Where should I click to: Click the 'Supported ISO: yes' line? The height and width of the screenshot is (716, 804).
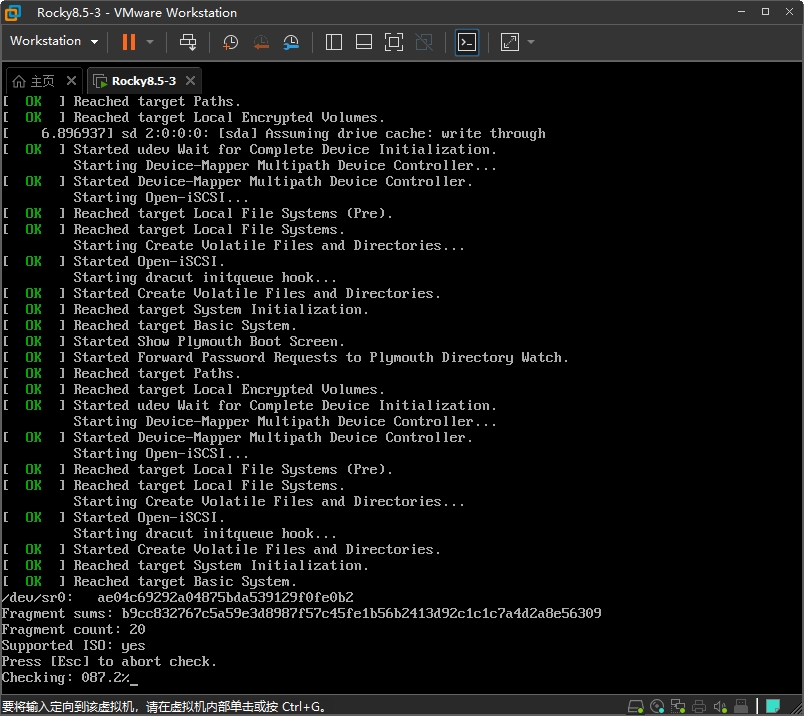(73, 646)
